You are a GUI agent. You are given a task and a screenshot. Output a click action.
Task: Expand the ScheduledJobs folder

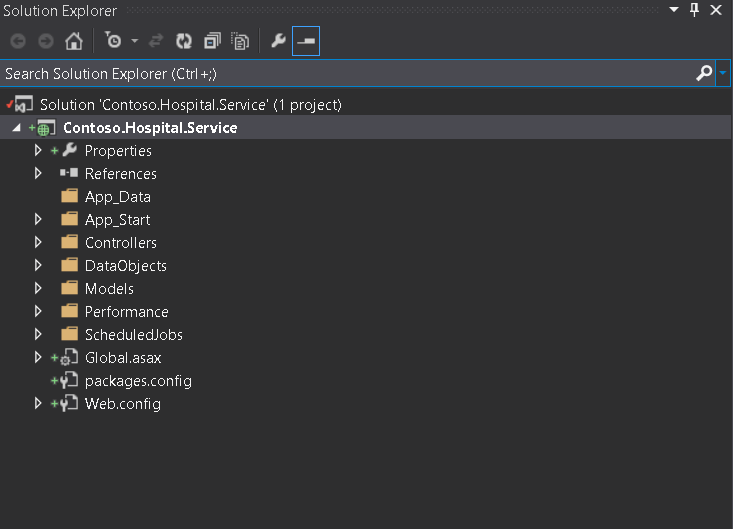38,334
